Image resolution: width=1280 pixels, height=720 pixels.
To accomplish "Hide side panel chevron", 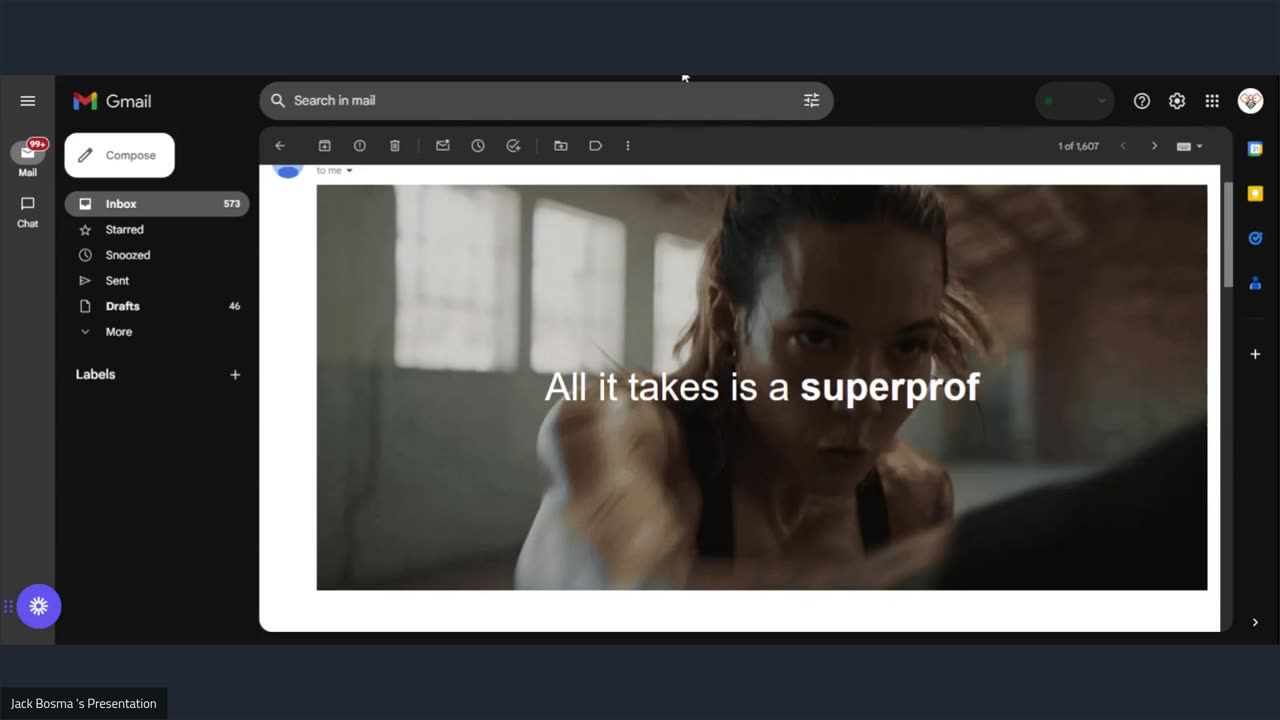I will coord(1255,622).
